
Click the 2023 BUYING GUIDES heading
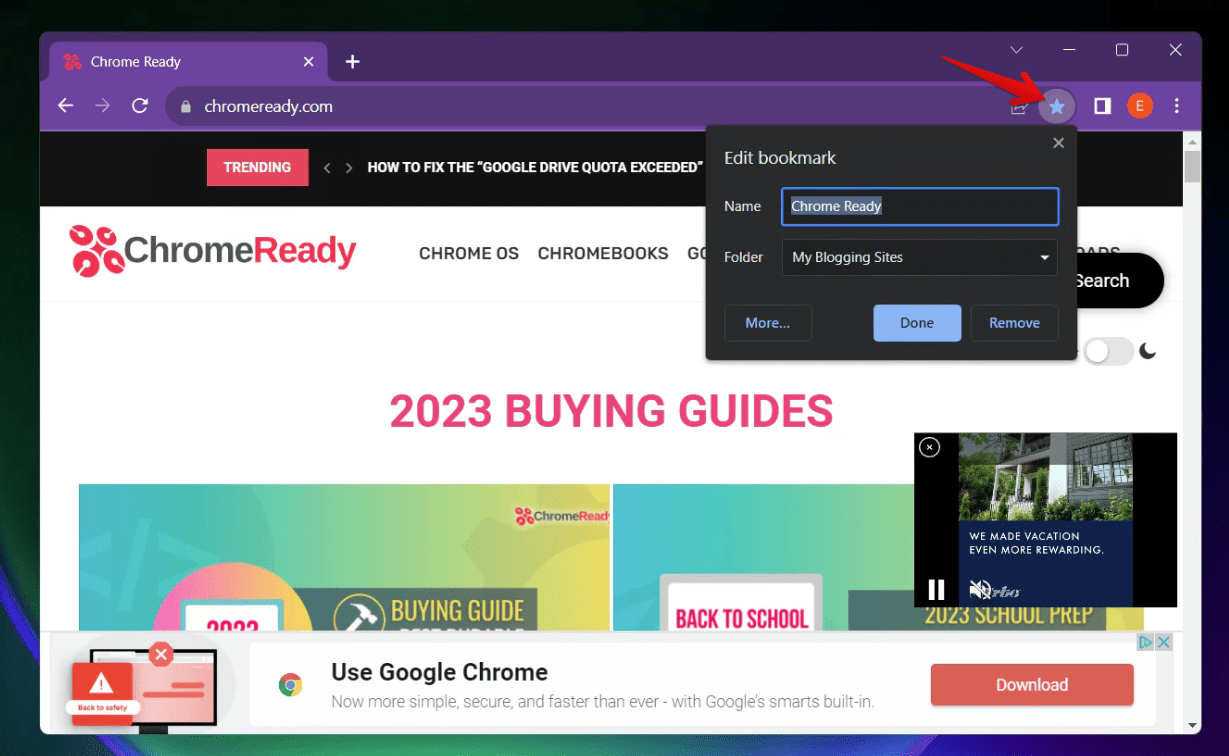click(x=611, y=411)
